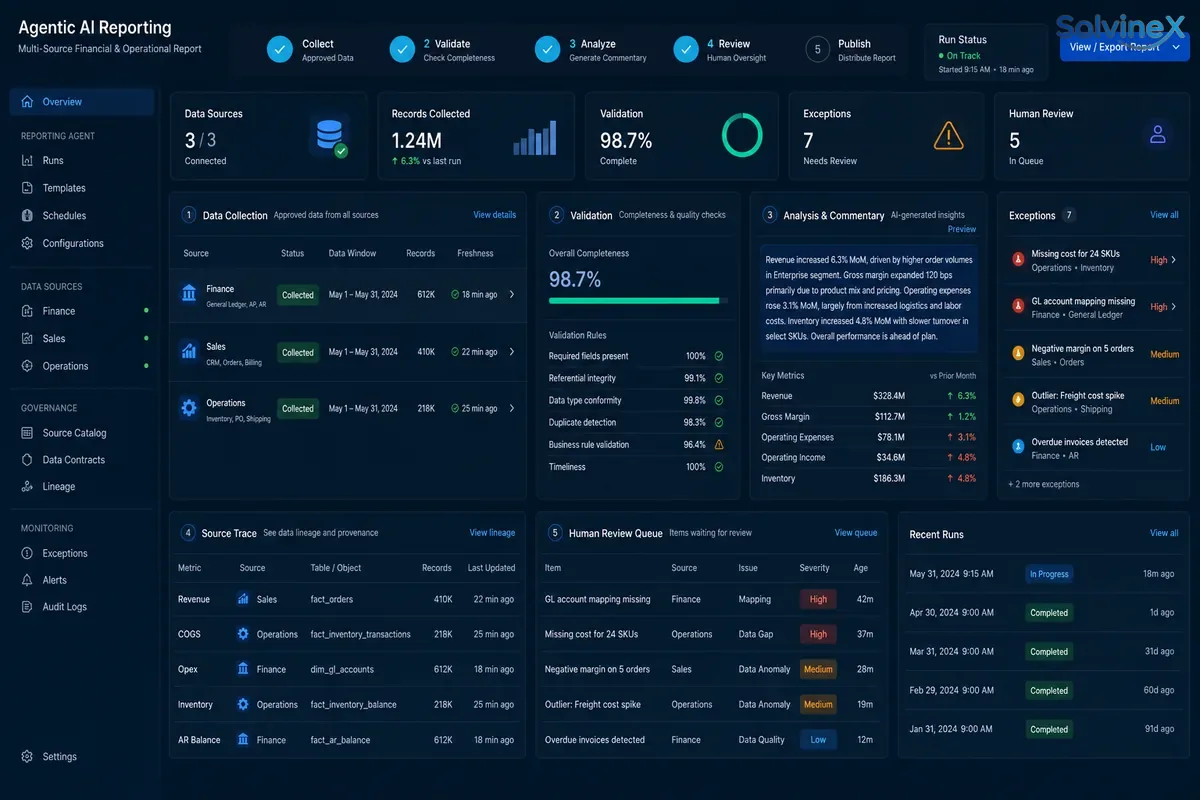Viewport: 1200px width, 800px height.
Task: Select the Review step checkmark
Action: pyautogui.click(x=685, y=49)
